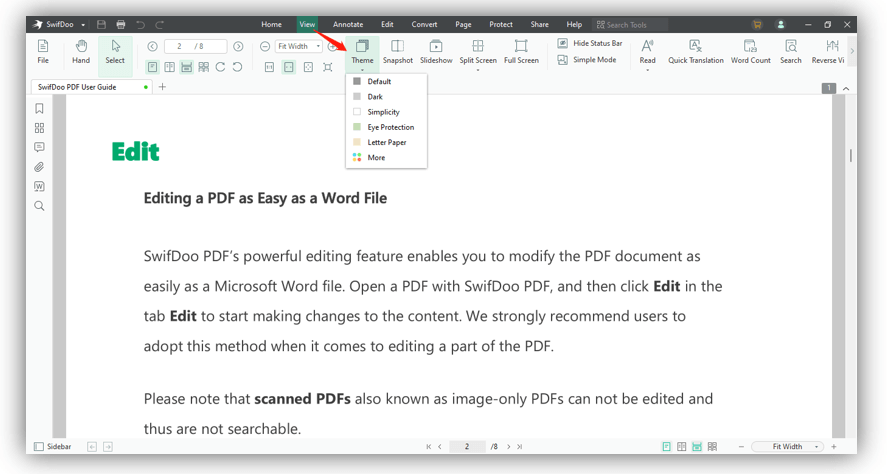Screen dimensions: 887x474
Task: Toggle two-page view in toolbar
Action: point(170,67)
